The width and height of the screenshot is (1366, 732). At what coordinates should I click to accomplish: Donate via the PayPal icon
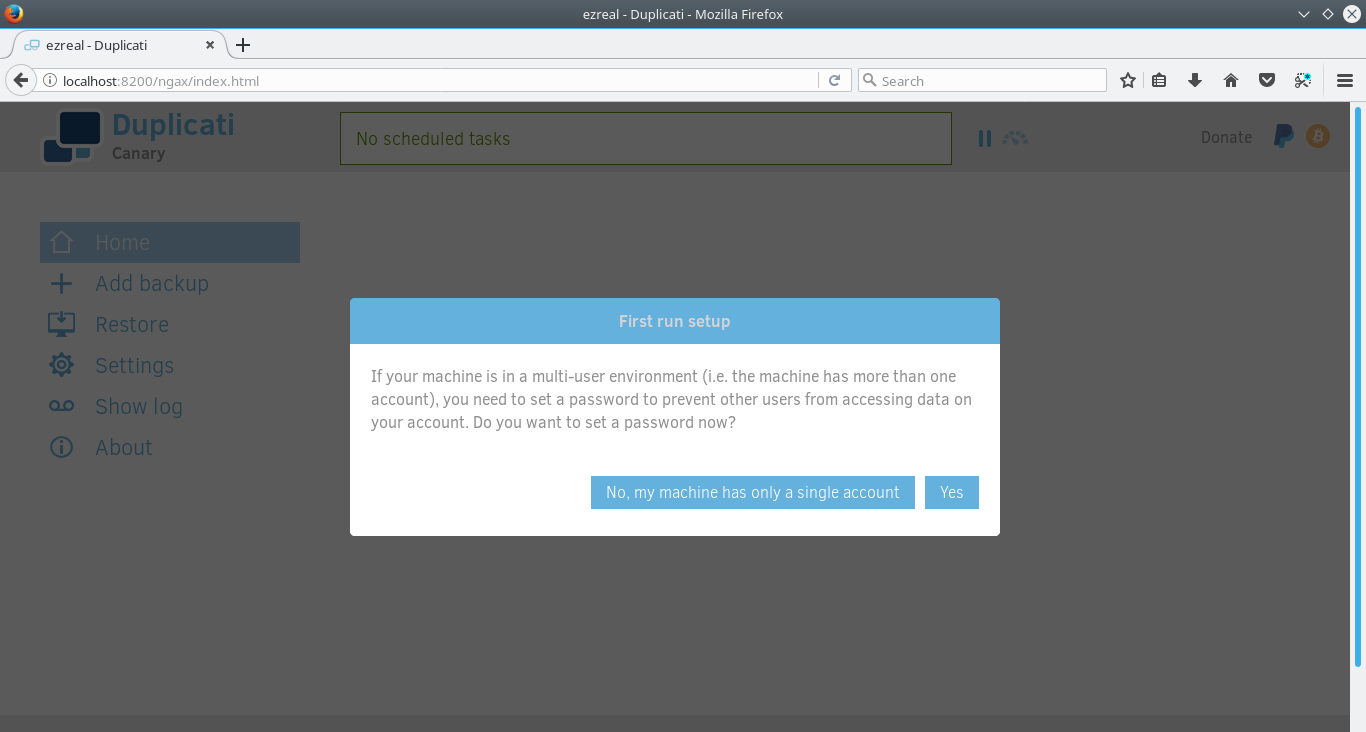[1283, 137]
